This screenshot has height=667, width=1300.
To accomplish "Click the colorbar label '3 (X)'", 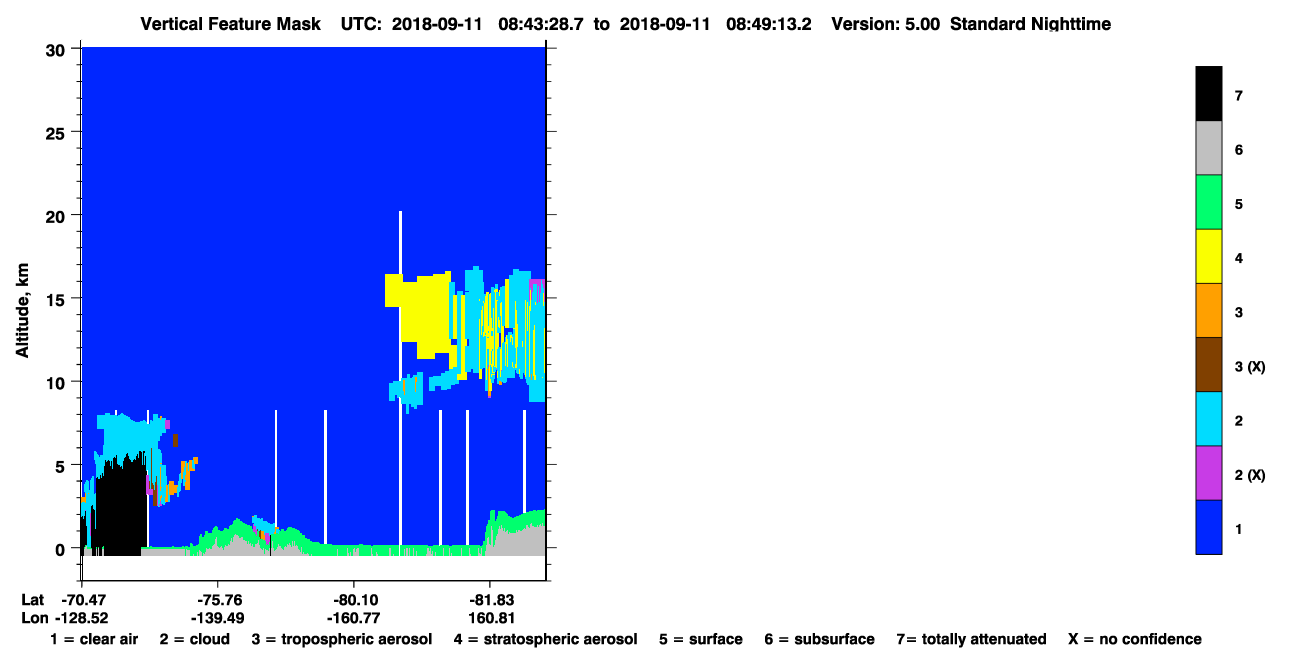I will (1250, 367).
